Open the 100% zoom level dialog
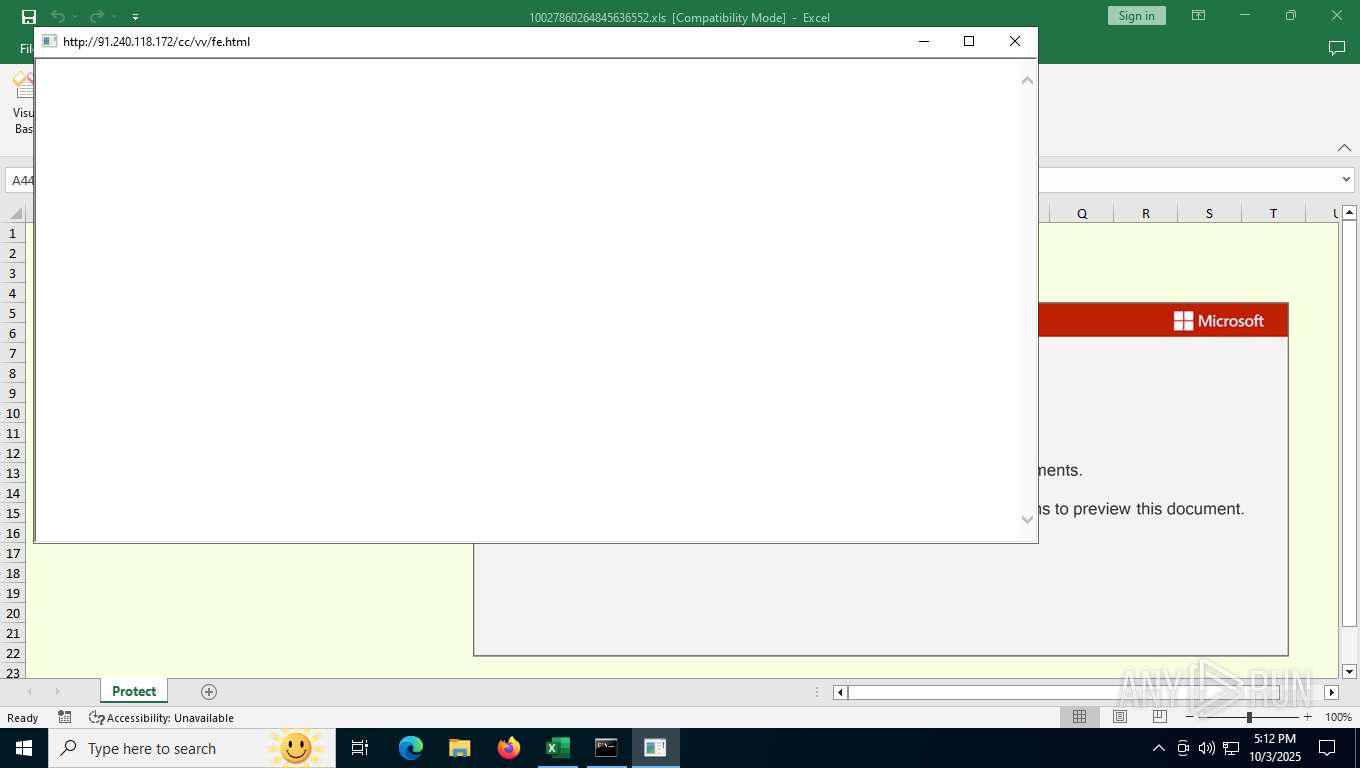Viewport: 1360px width, 768px height. tap(1338, 717)
